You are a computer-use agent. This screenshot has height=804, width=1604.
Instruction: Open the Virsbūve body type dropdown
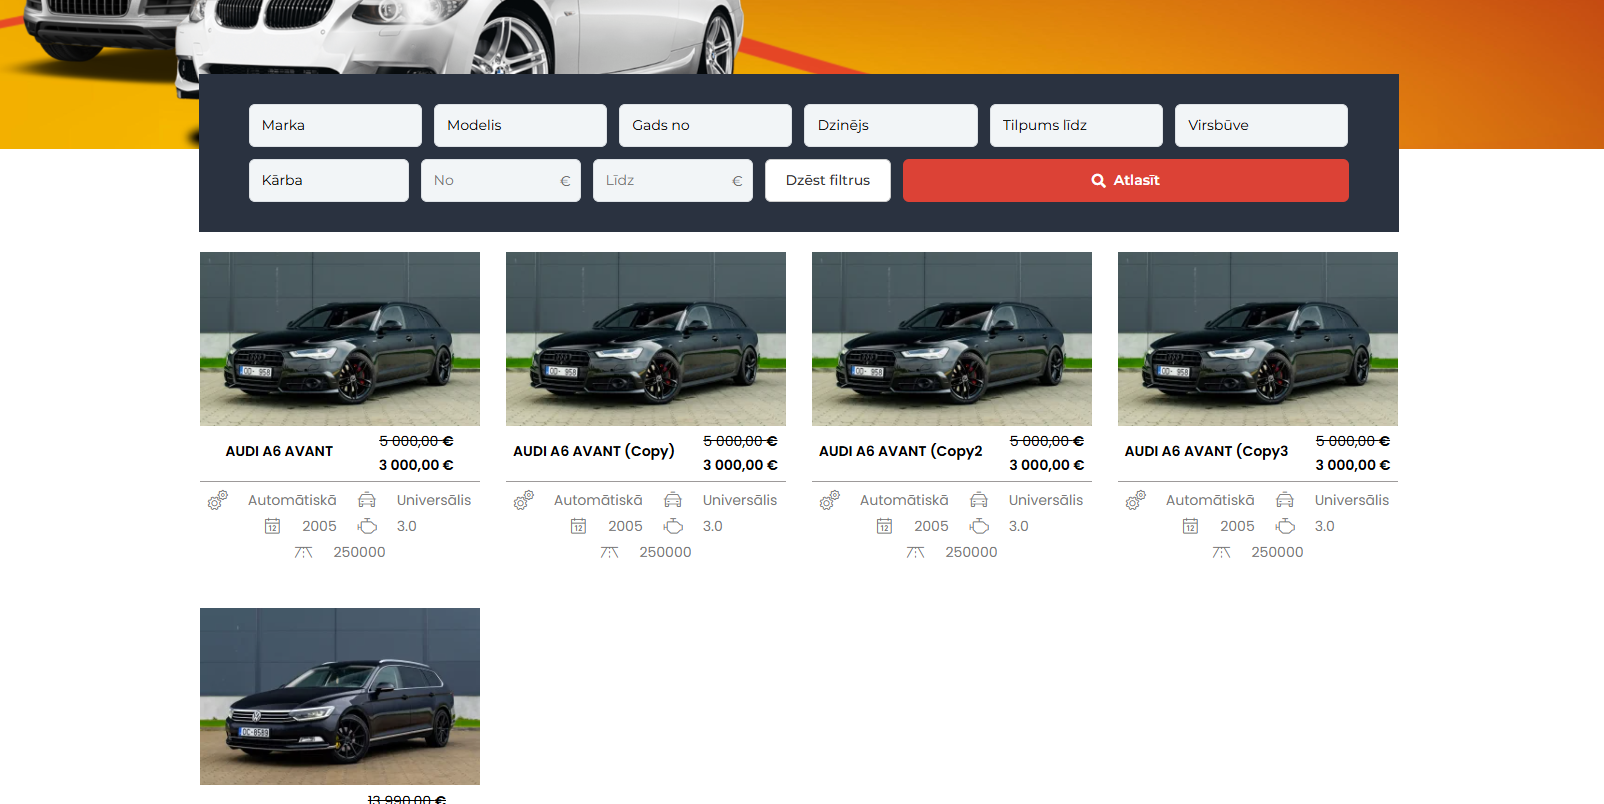click(1261, 126)
